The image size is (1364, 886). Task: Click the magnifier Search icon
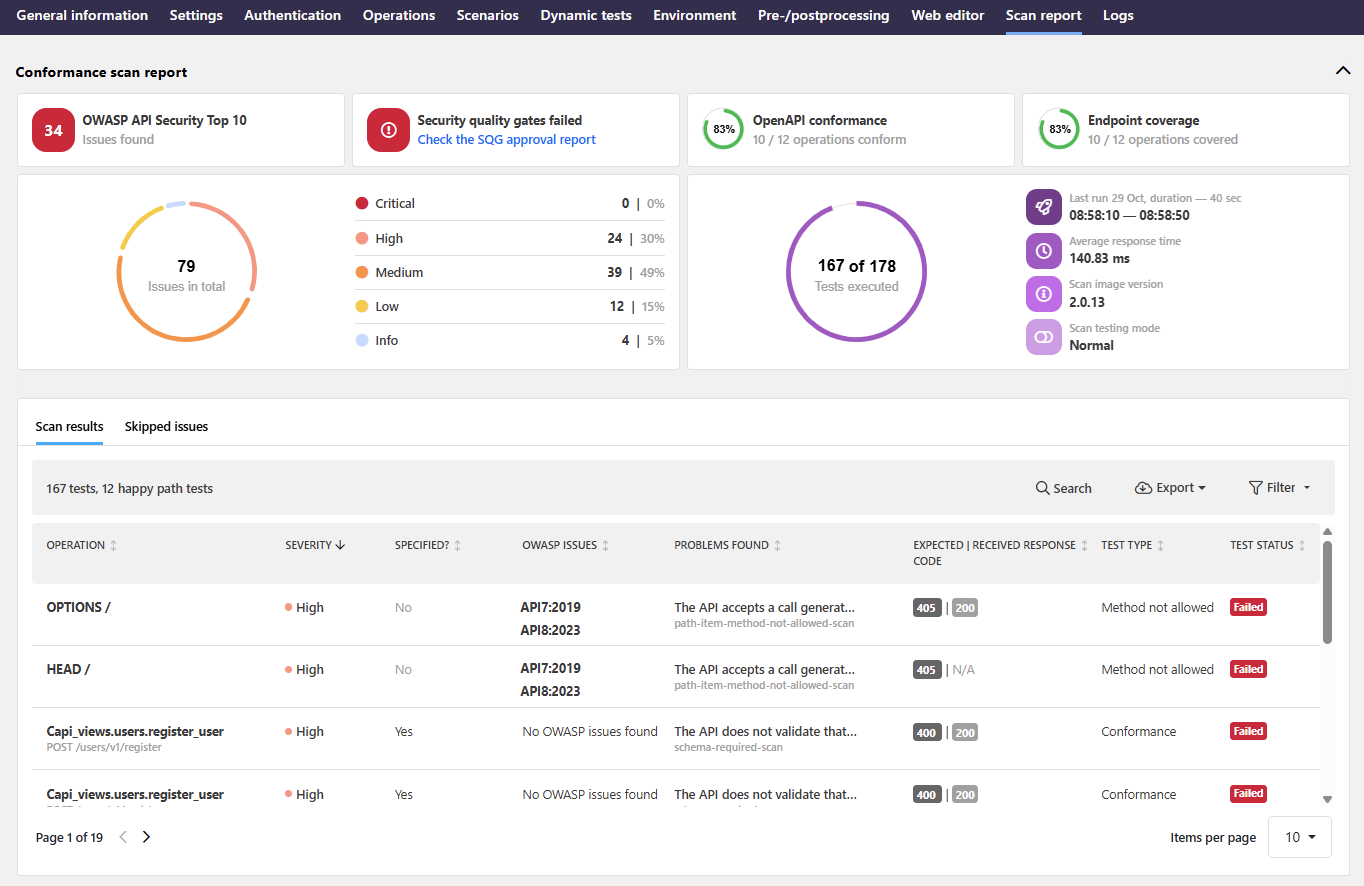[x=1042, y=488]
